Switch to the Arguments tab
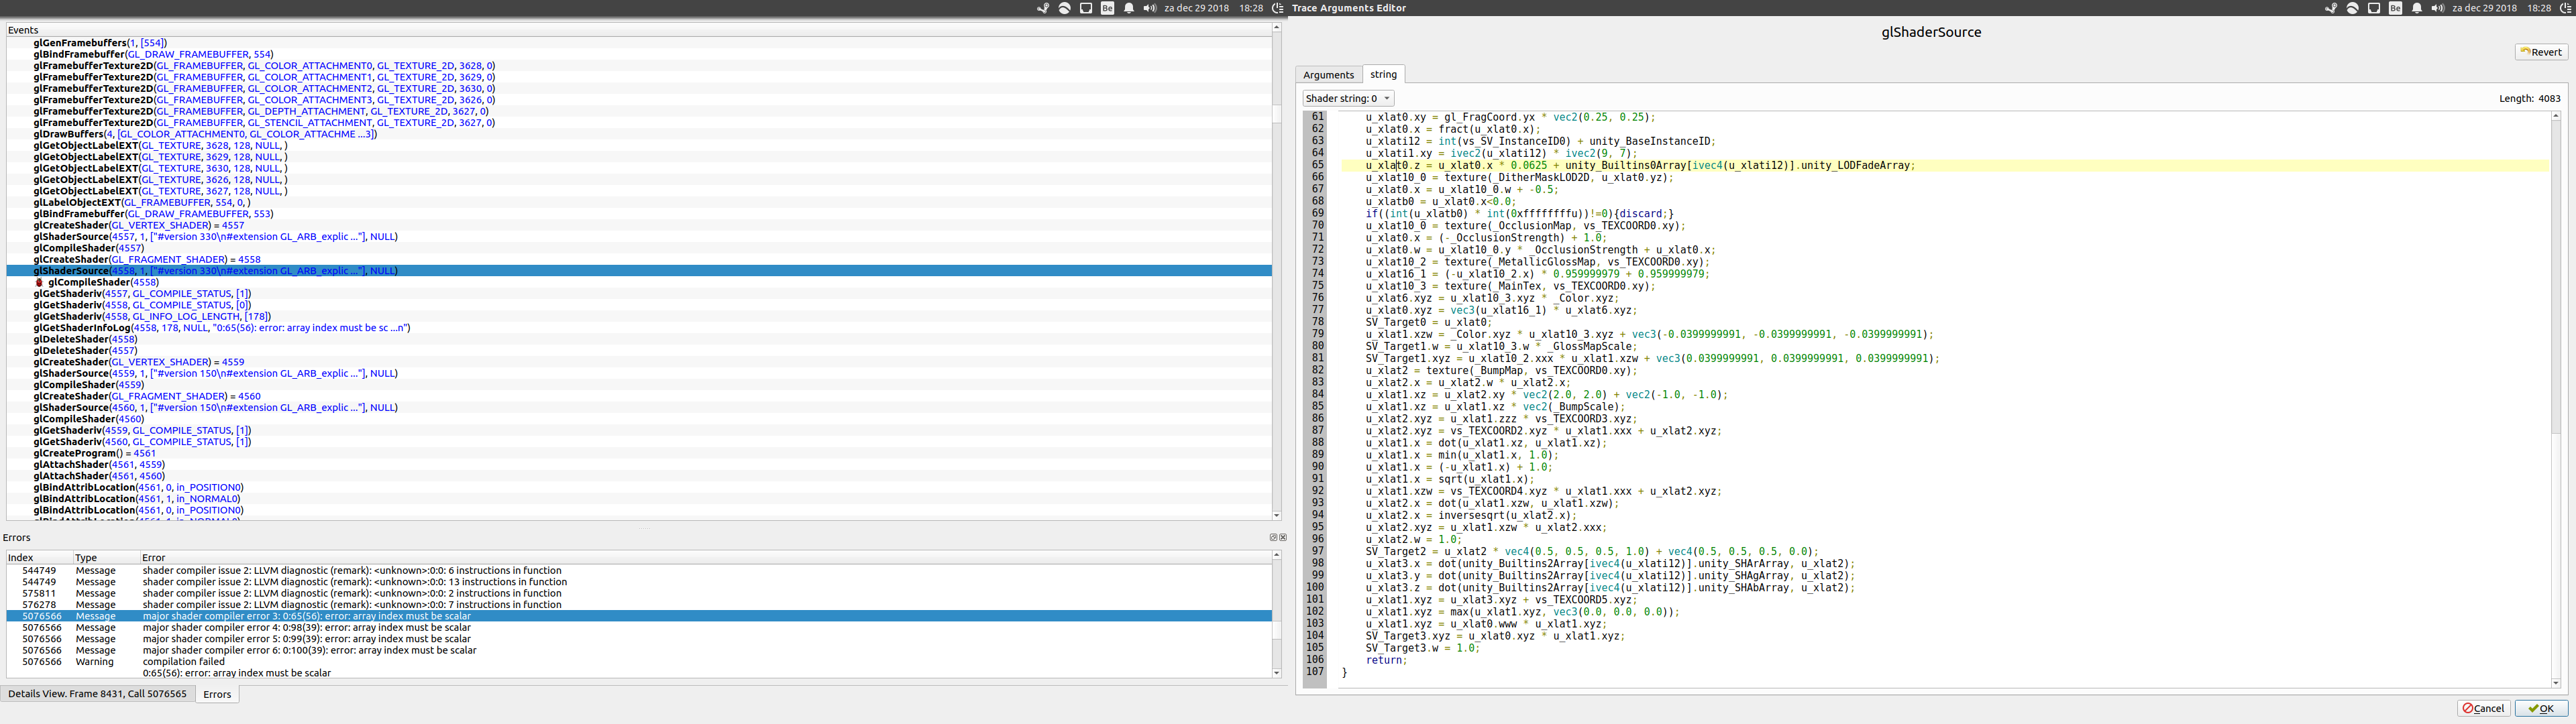Image resolution: width=2576 pixels, height=724 pixels. (1328, 75)
